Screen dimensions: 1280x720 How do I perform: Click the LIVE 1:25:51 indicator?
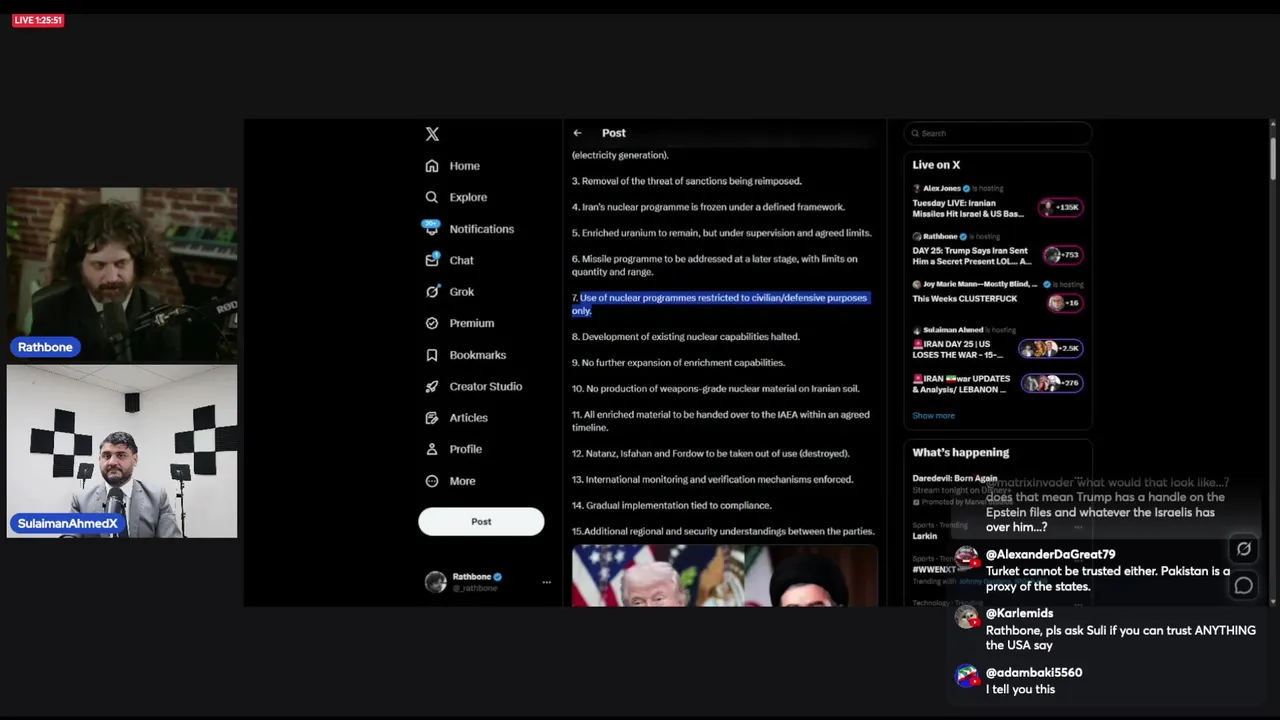click(x=38, y=20)
